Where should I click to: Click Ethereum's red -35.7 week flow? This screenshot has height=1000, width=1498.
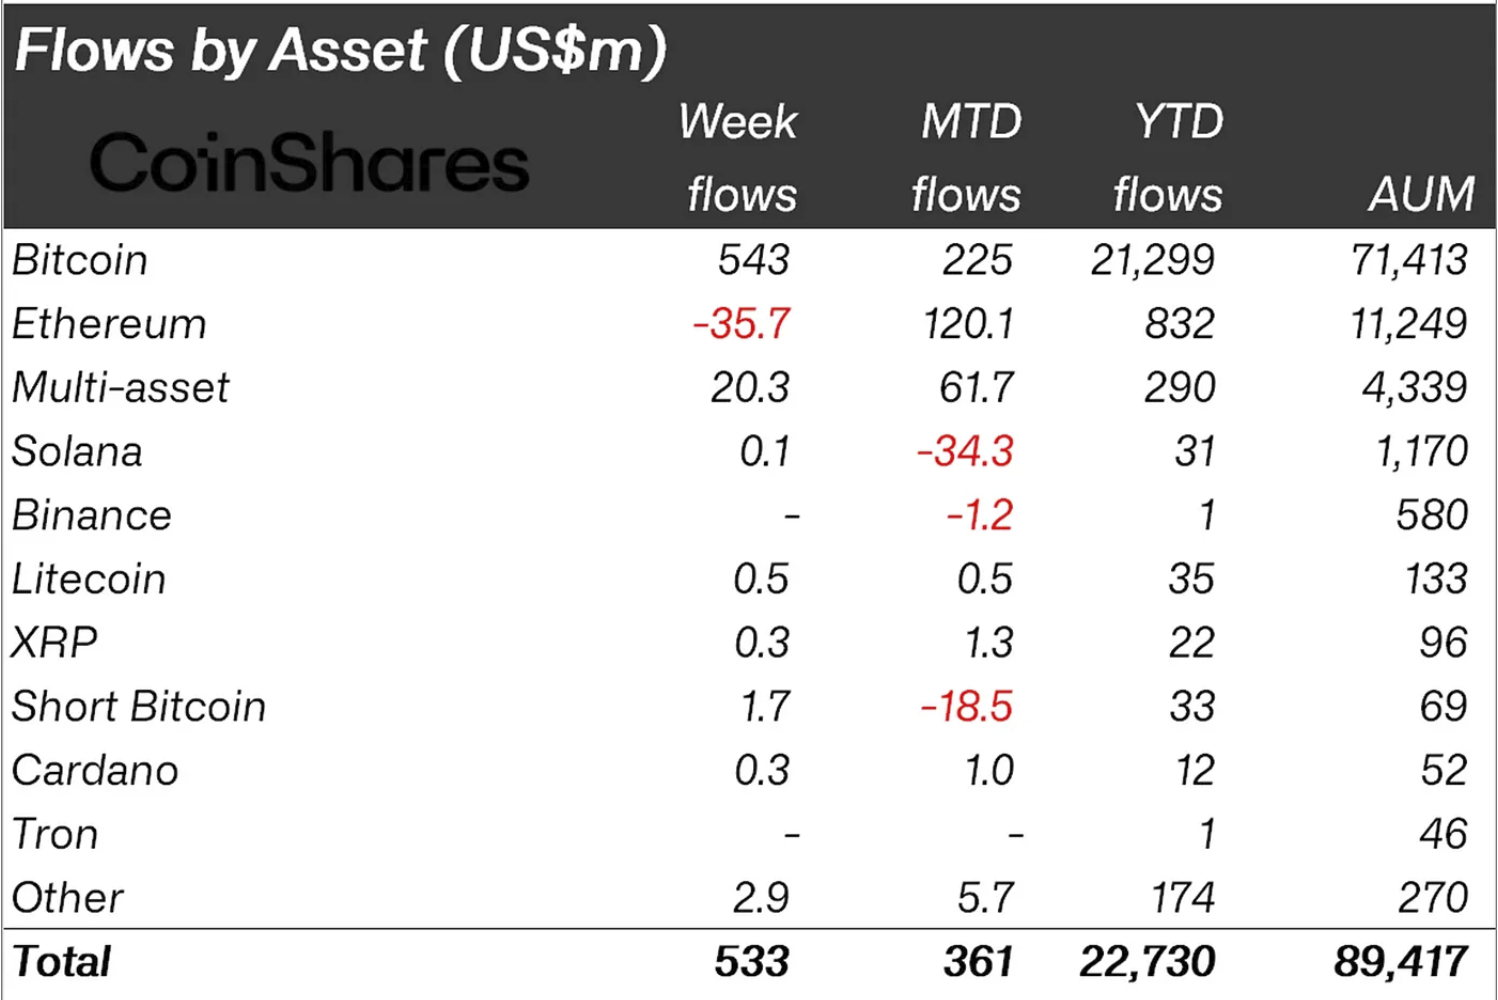click(x=741, y=325)
